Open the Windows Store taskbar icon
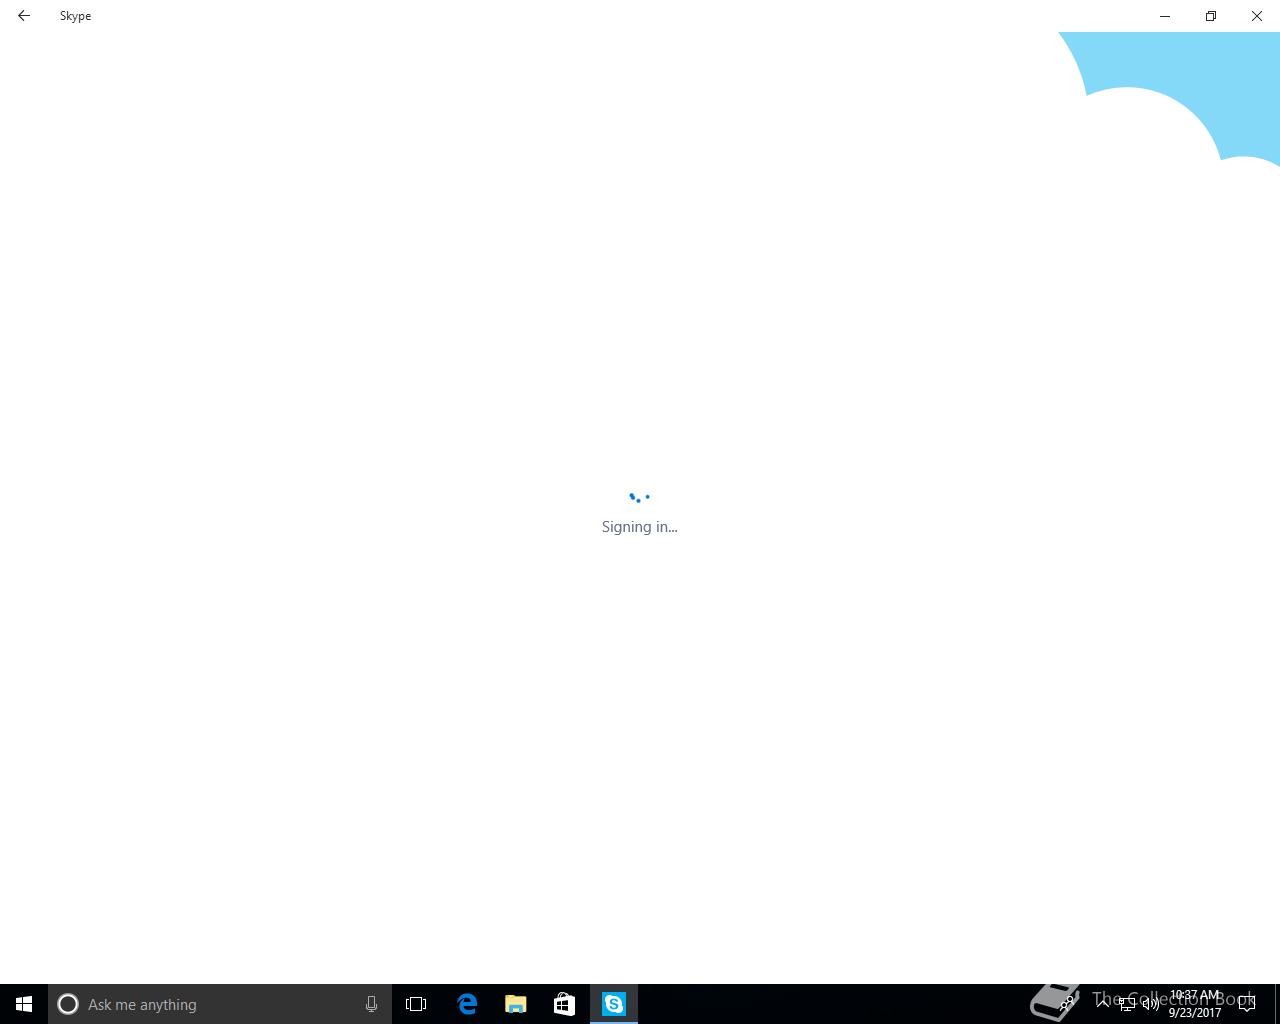 pos(564,1004)
